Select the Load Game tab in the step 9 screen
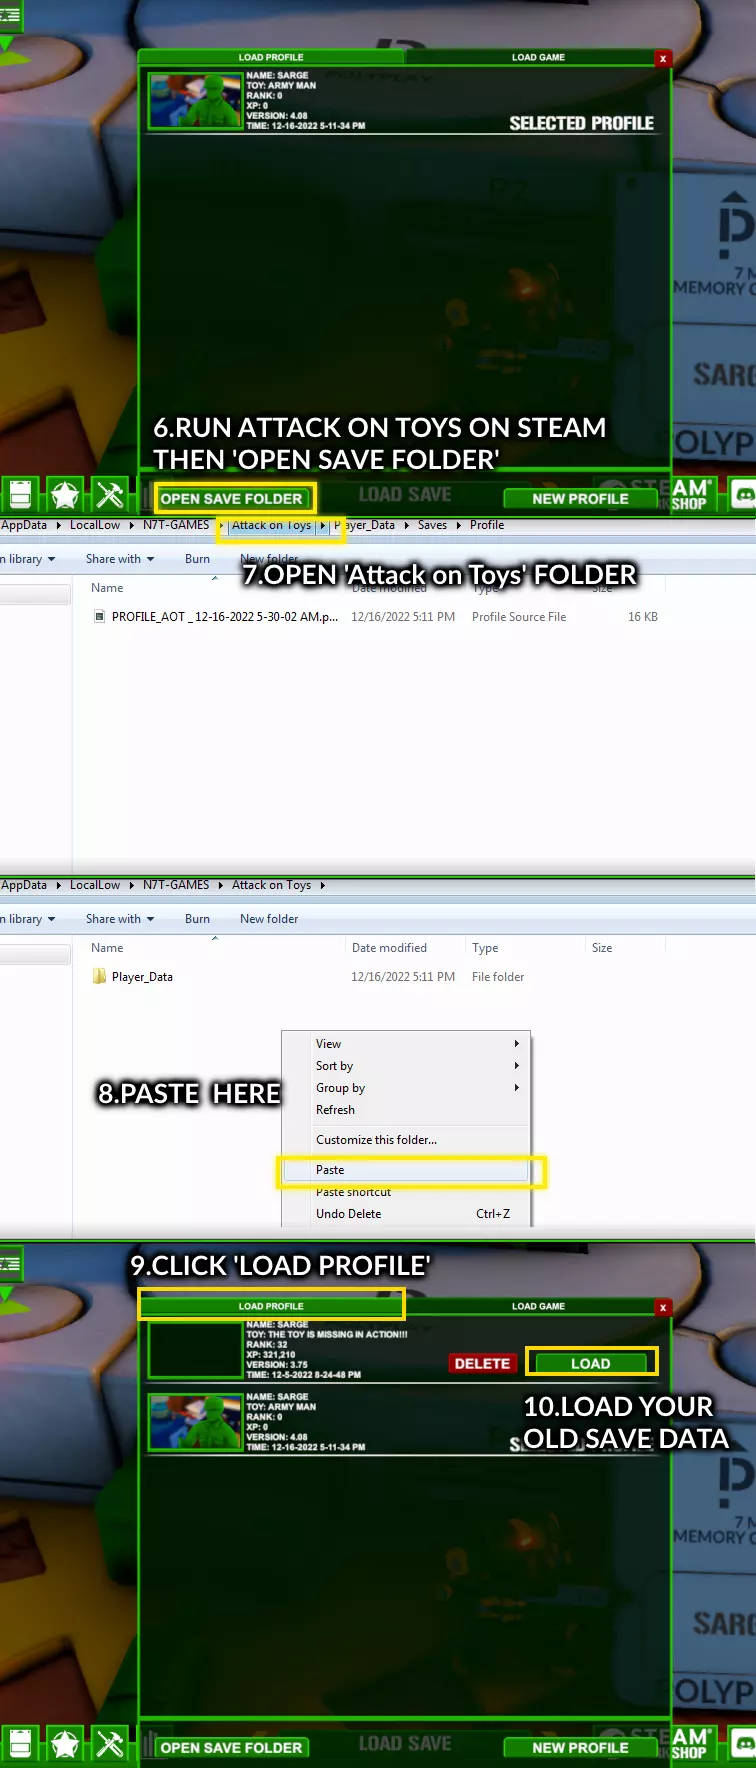756x1768 pixels. (538, 1306)
